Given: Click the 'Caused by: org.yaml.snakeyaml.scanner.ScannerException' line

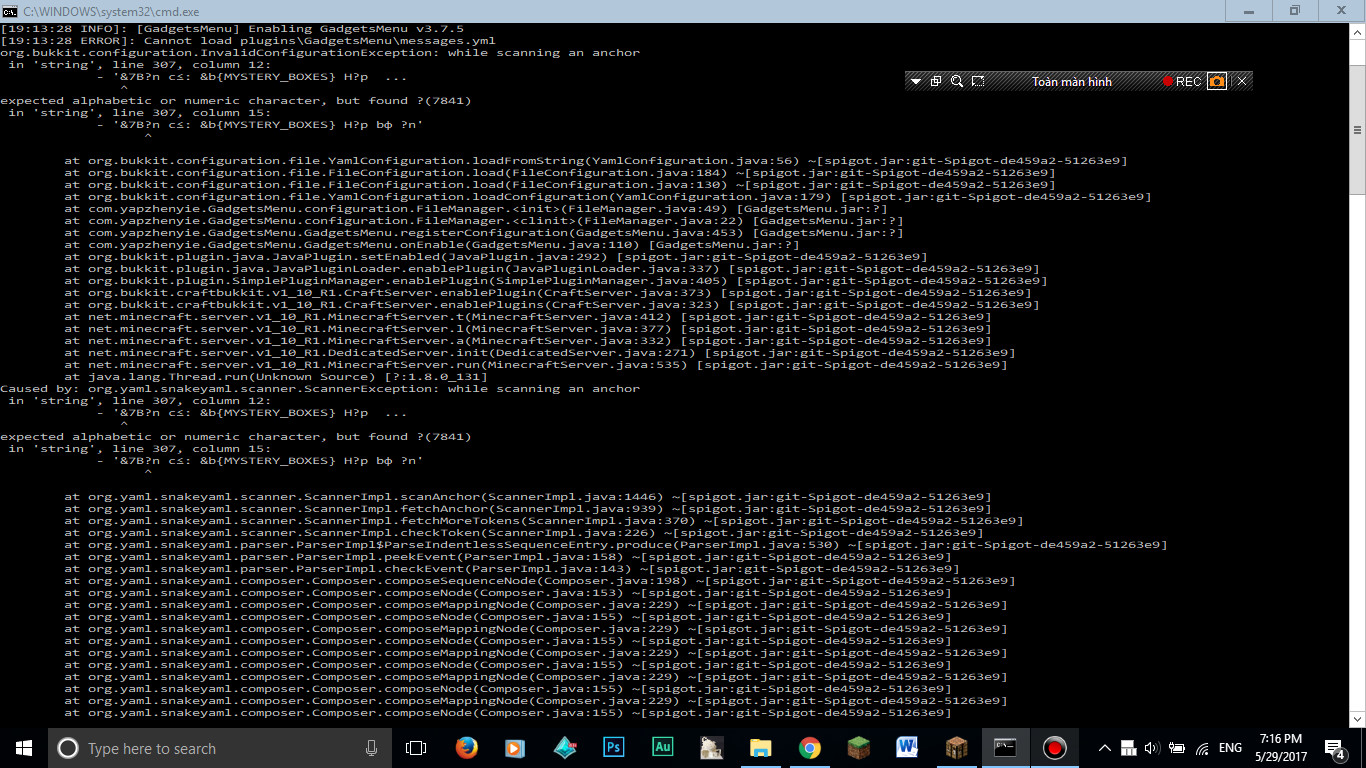Looking at the screenshot, I should [x=320, y=389].
